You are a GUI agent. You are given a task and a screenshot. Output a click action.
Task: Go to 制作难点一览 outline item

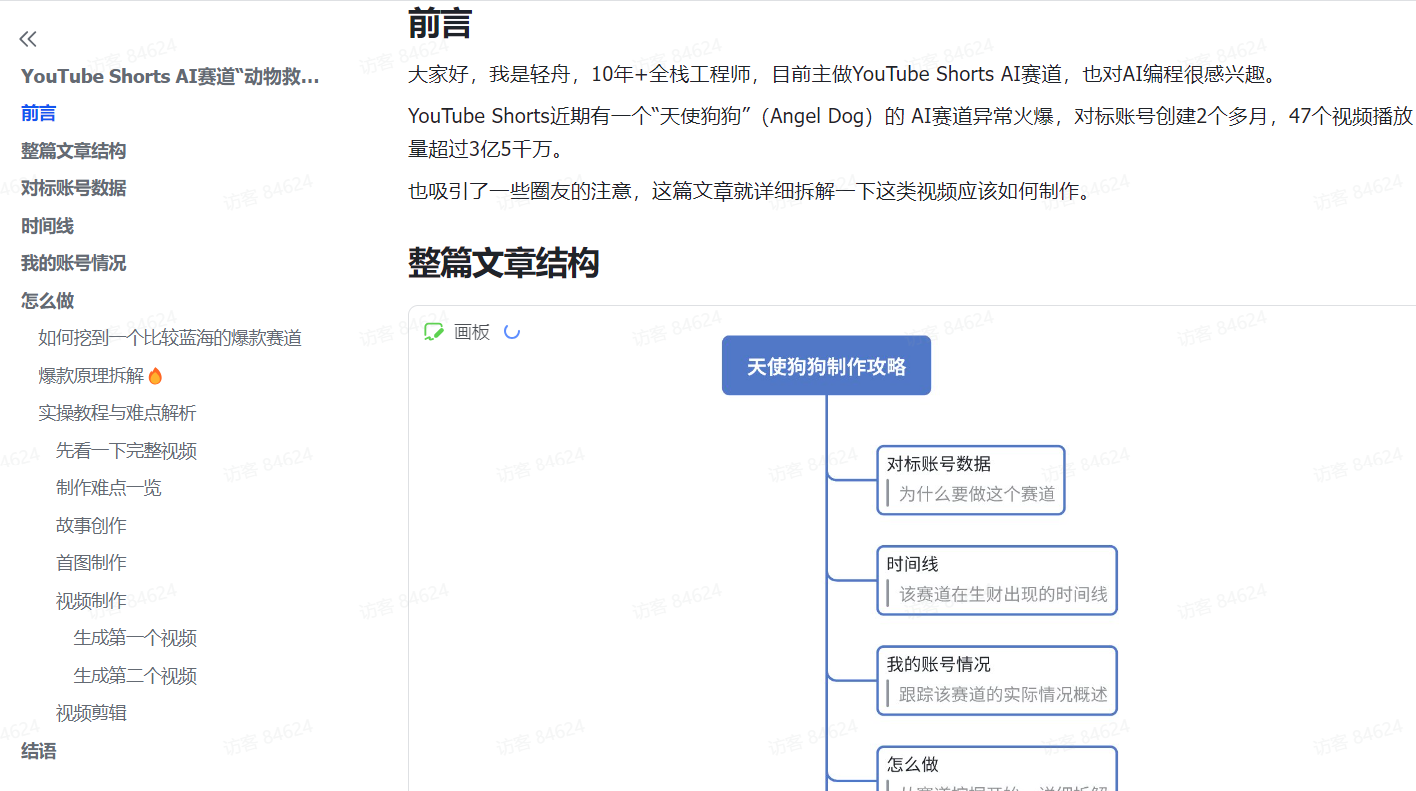[x=108, y=488]
